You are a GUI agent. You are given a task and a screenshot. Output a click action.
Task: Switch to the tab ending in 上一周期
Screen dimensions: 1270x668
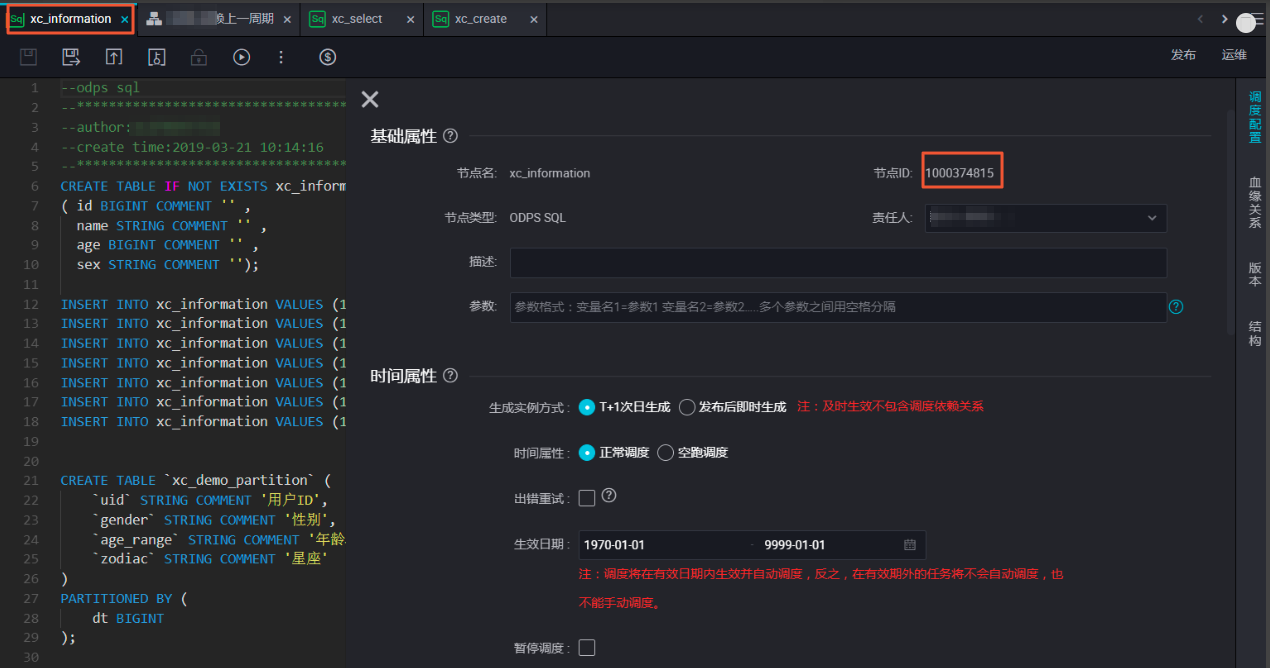point(218,19)
